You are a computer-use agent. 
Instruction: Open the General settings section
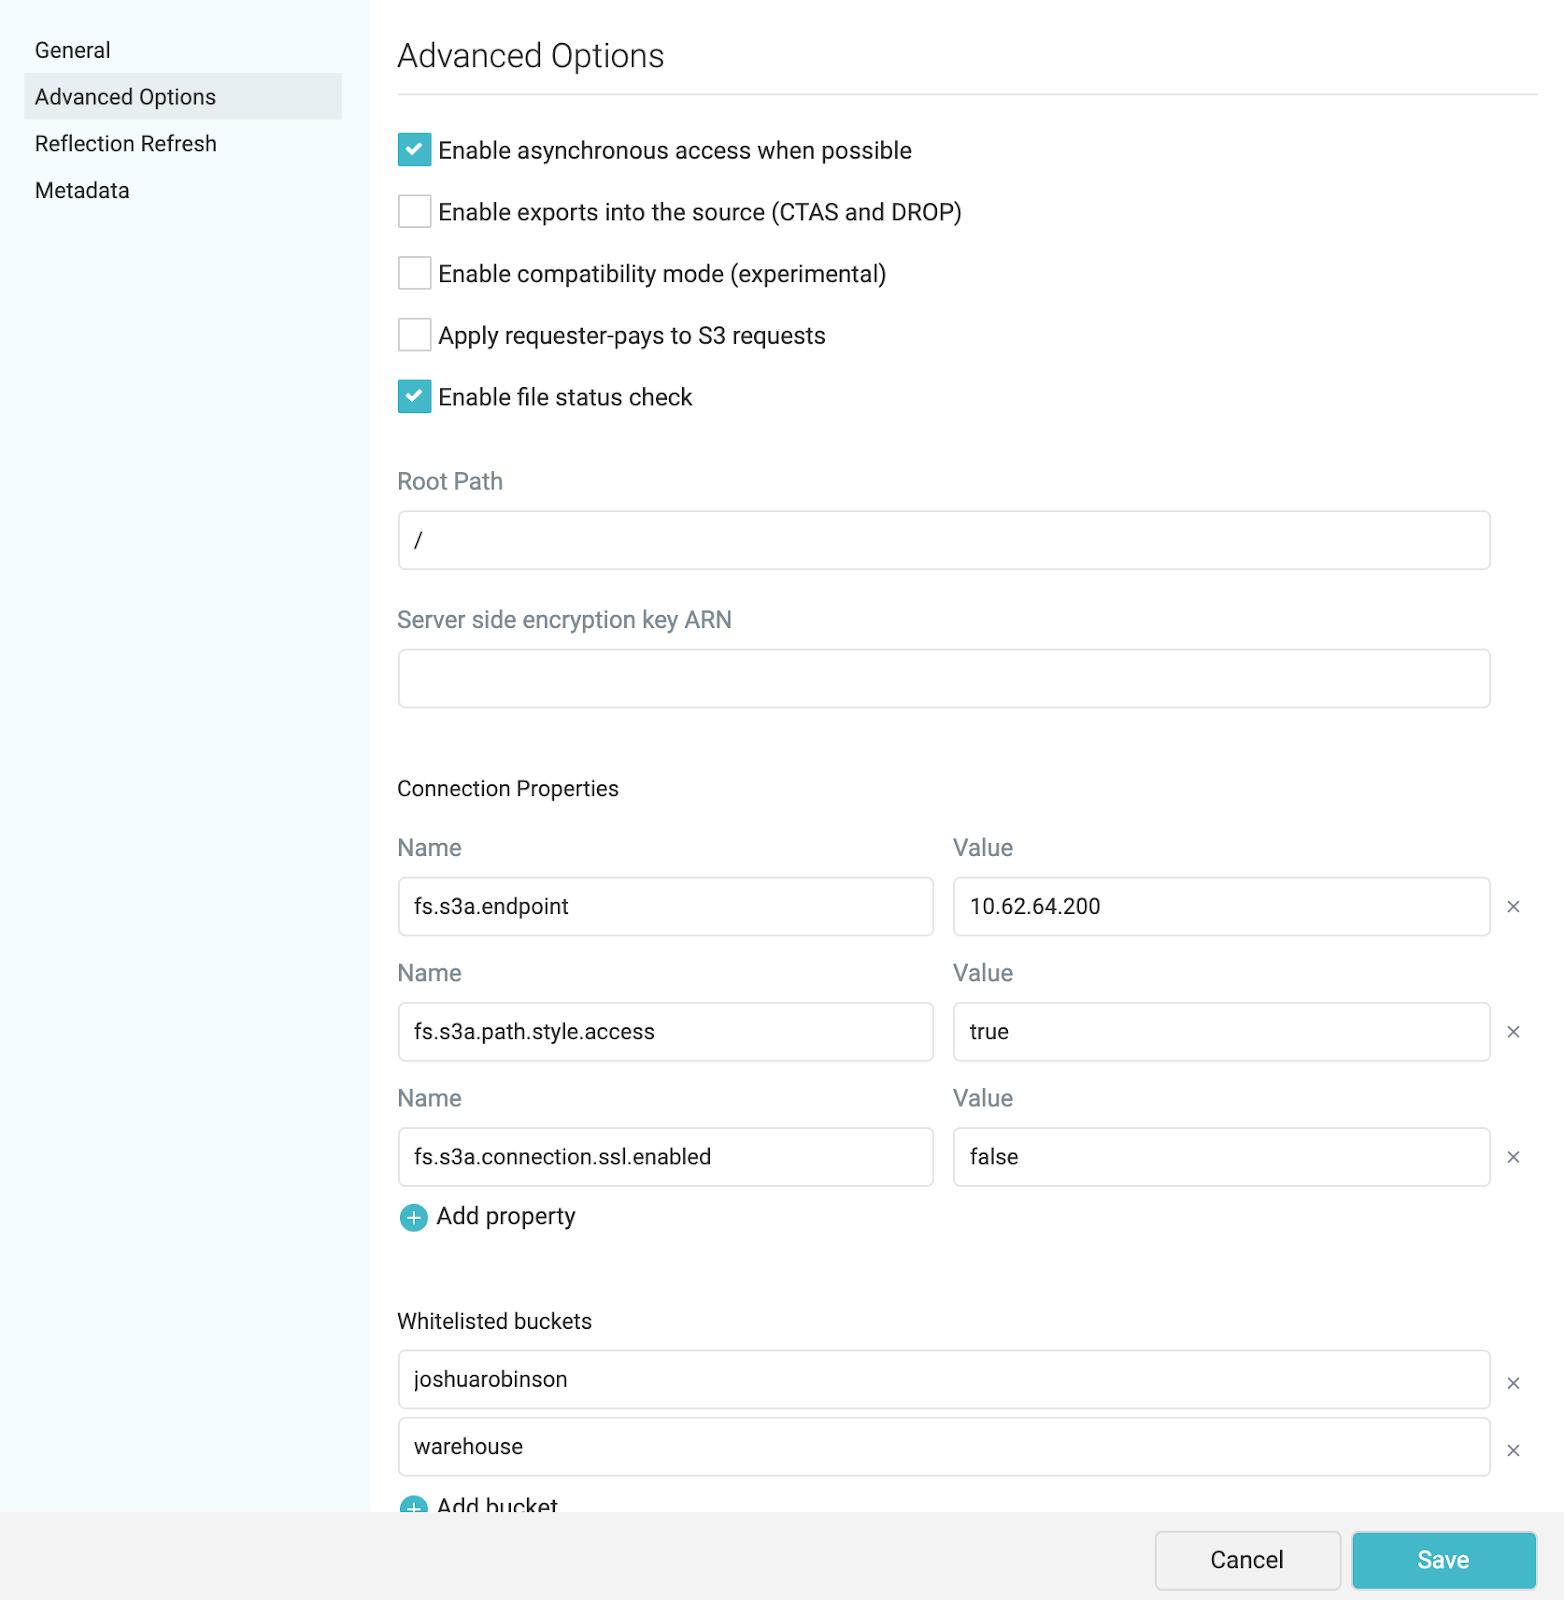click(x=73, y=50)
